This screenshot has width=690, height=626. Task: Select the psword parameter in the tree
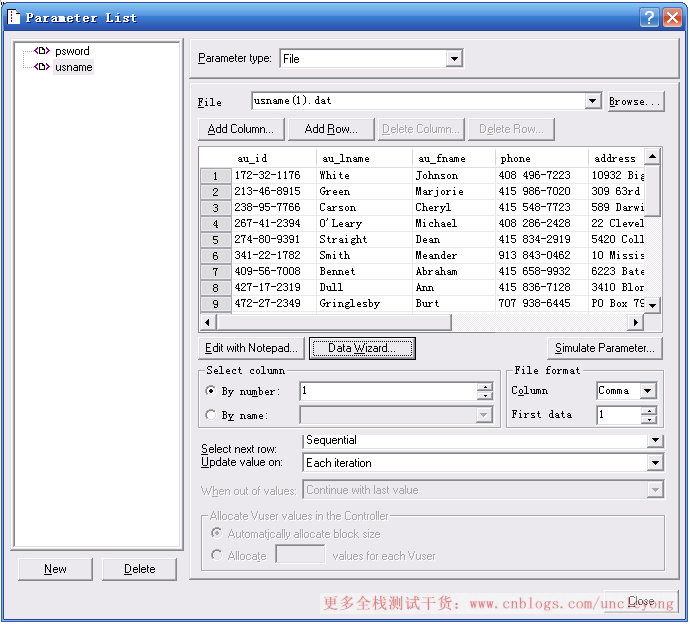pyautogui.click(x=72, y=51)
